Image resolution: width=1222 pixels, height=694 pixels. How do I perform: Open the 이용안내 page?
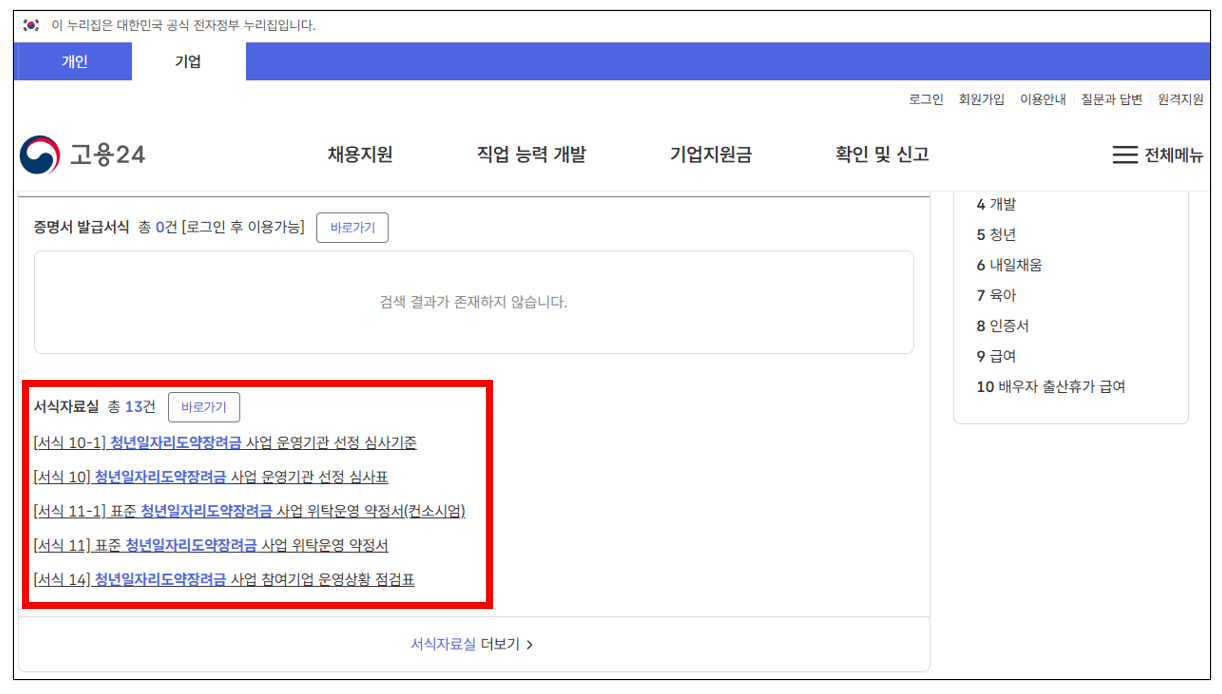tap(1043, 99)
